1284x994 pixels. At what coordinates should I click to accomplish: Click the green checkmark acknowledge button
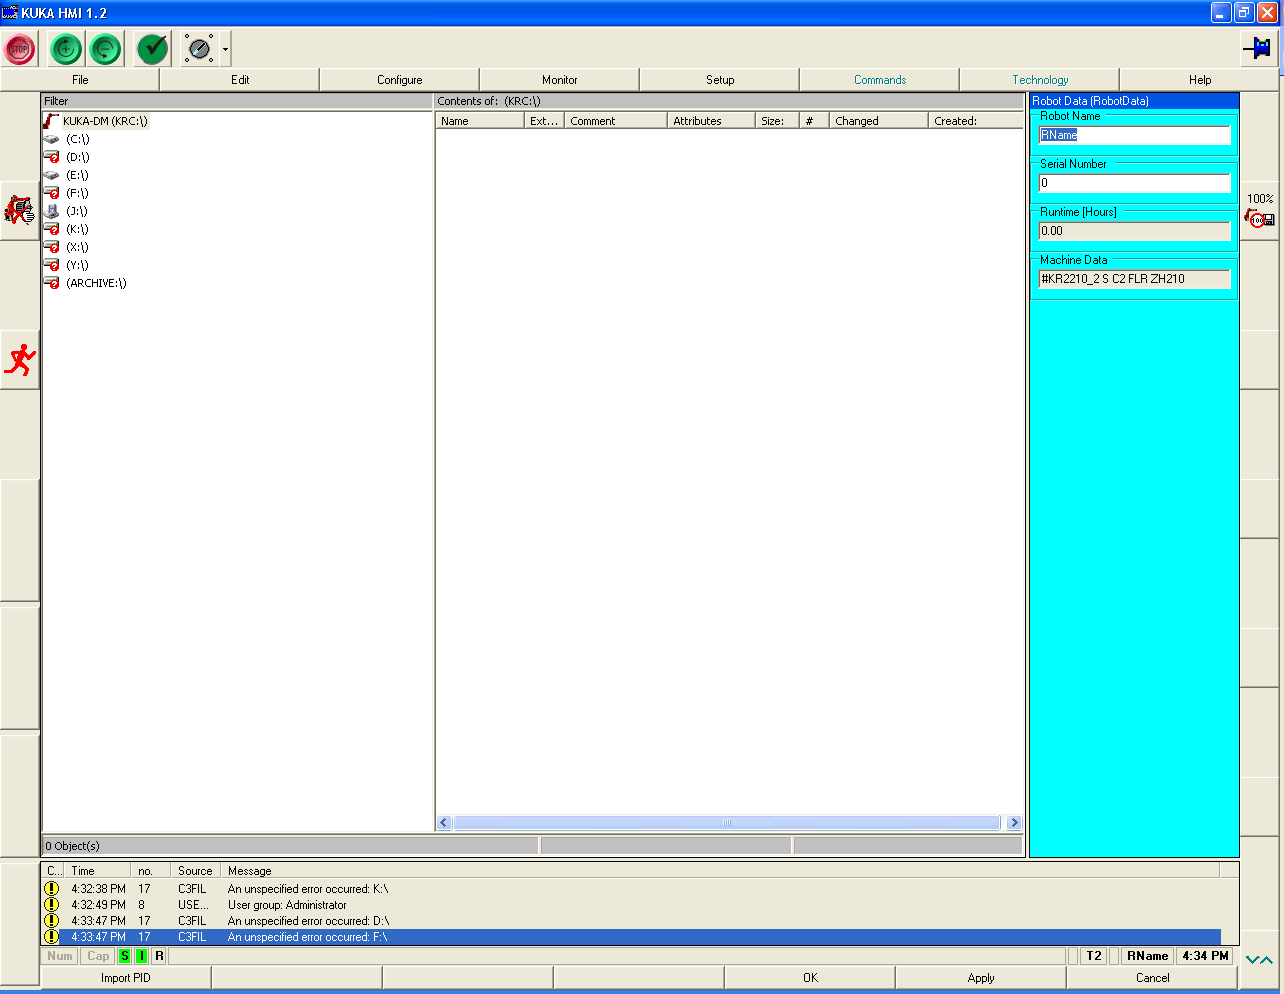tap(153, 48)
